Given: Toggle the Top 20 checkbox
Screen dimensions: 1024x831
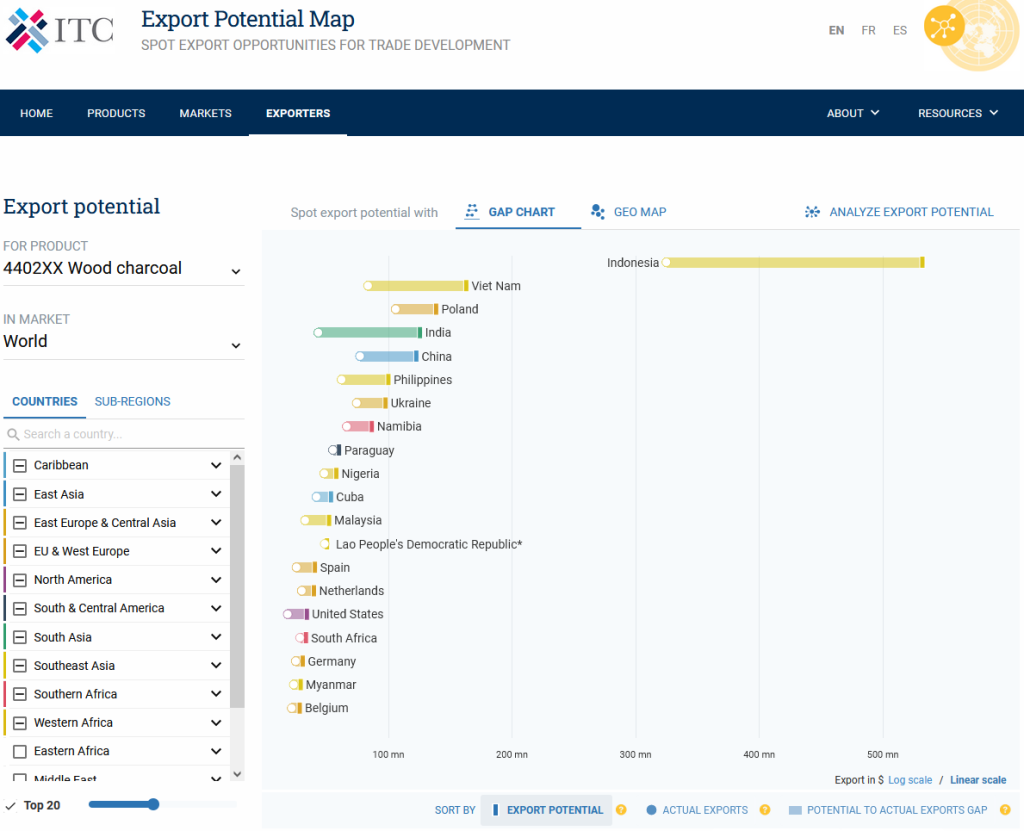Looking at the screenshot, I should point(8,805).
